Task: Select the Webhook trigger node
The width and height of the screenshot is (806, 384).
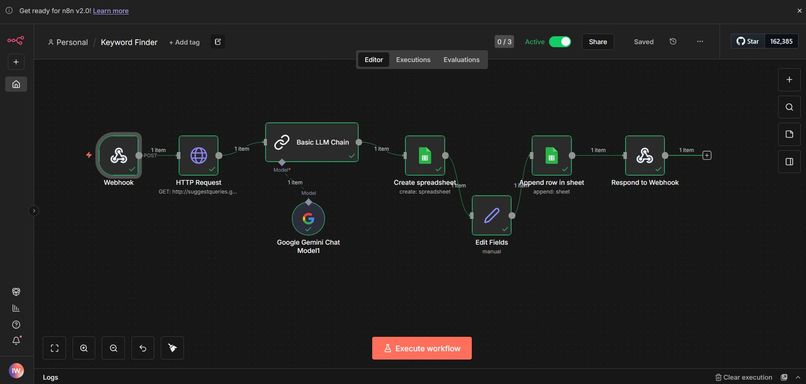Action: click(119, 155)
